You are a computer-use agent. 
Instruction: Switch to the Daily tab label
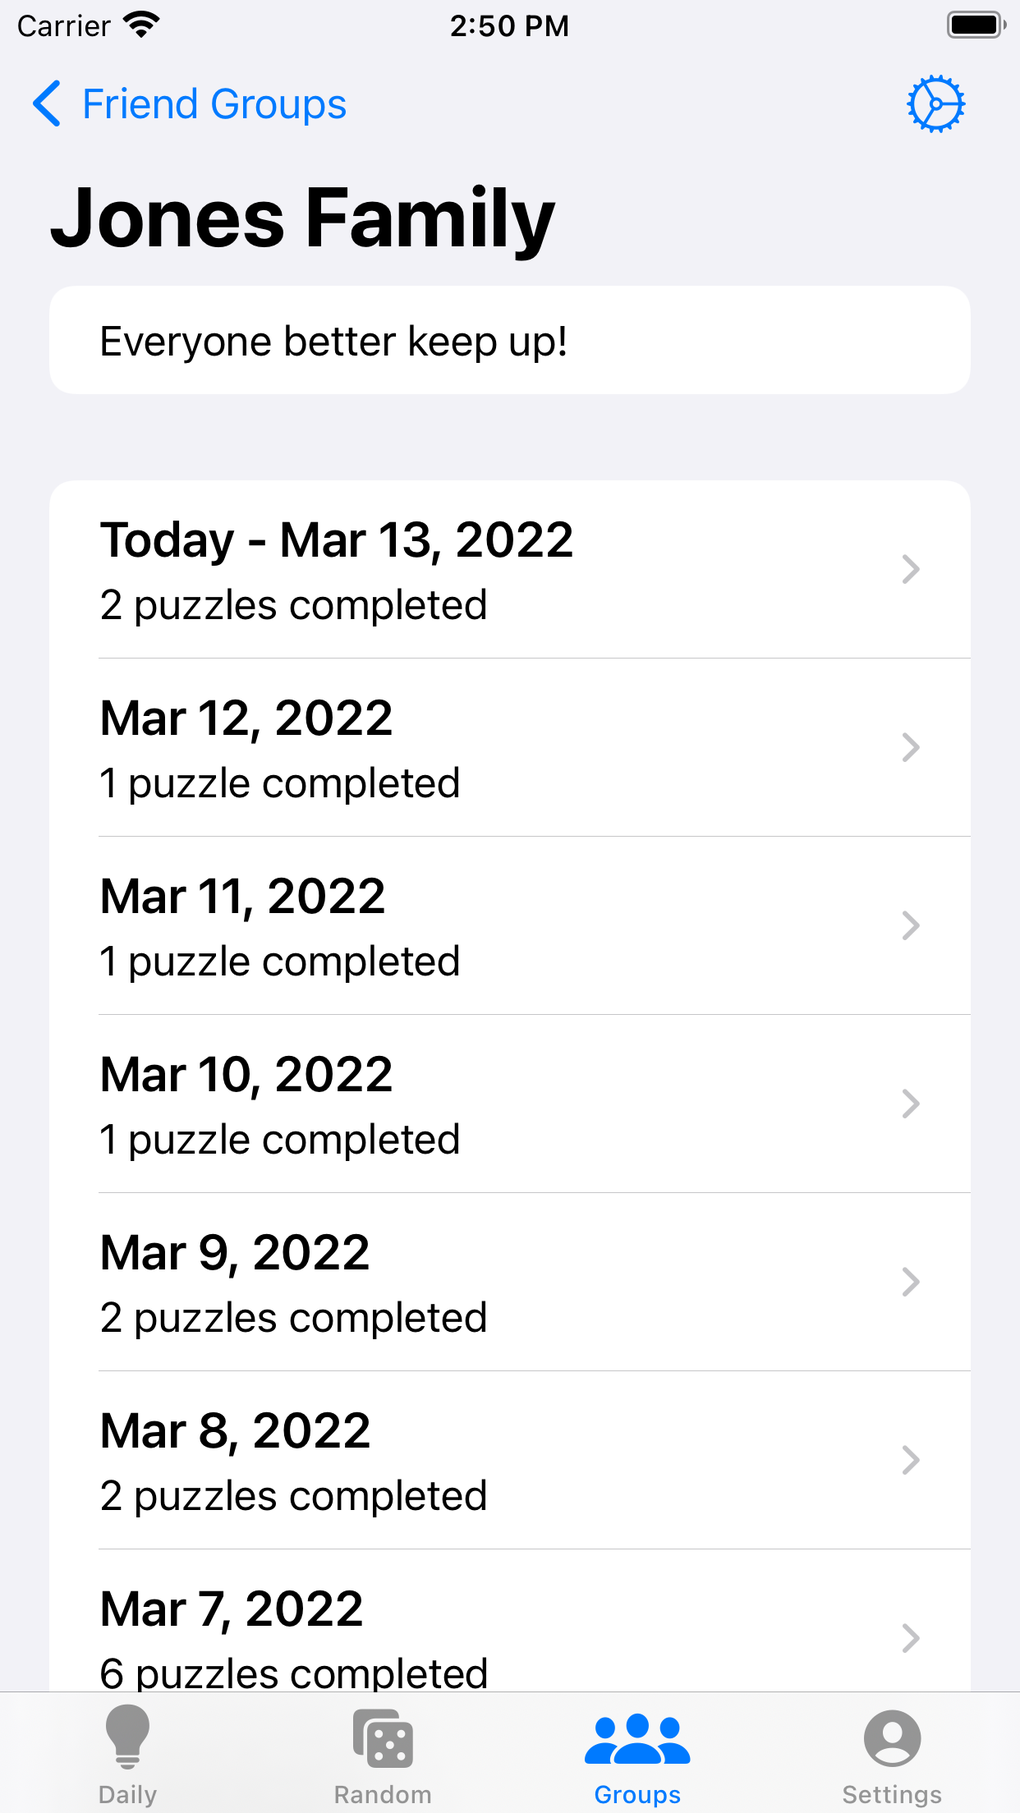[128, 1794]
